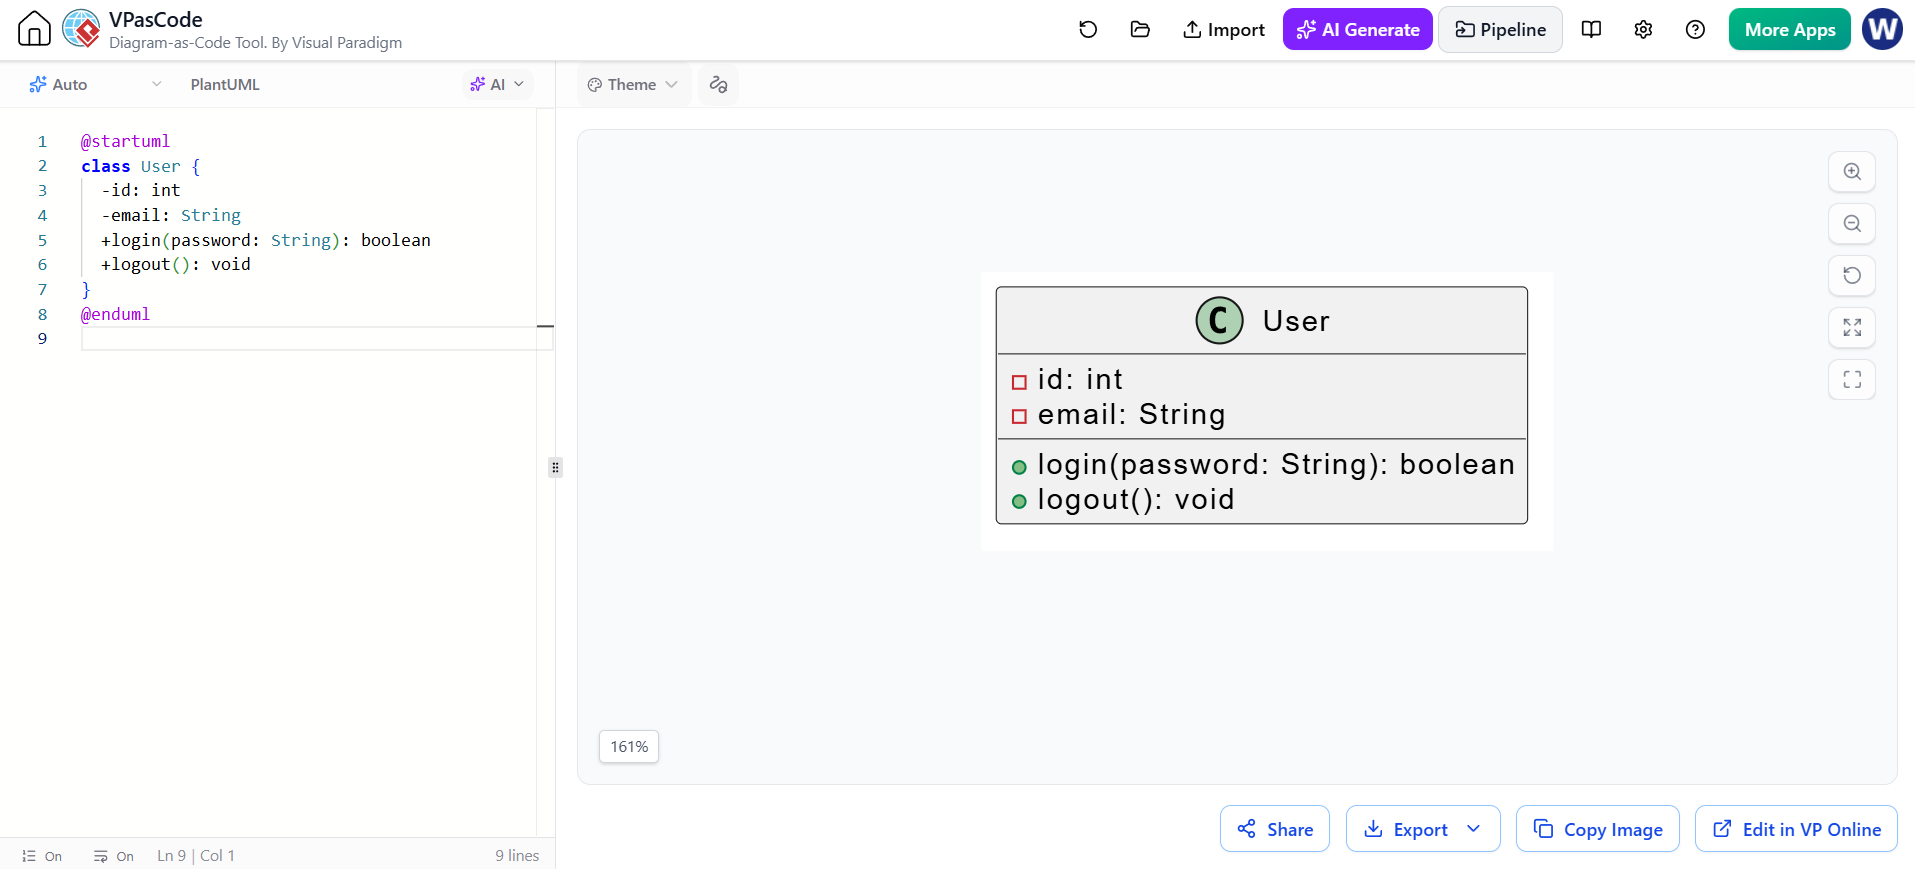
Task: Click the reset view icon in preview
Action: click(1852, 276)
